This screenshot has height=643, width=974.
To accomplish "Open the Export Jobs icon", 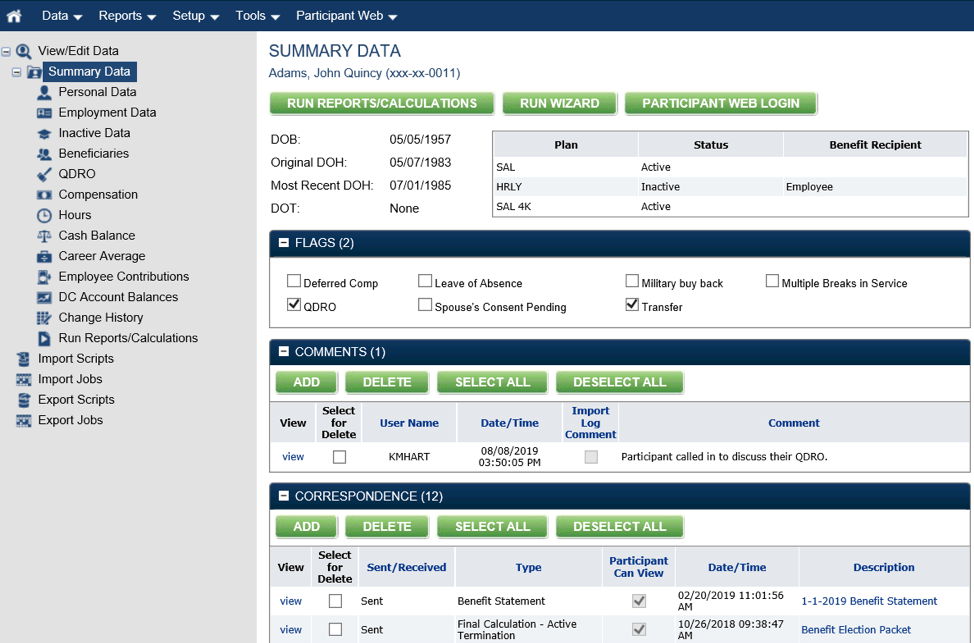I will pyautogui.click(x=22, y=419).
